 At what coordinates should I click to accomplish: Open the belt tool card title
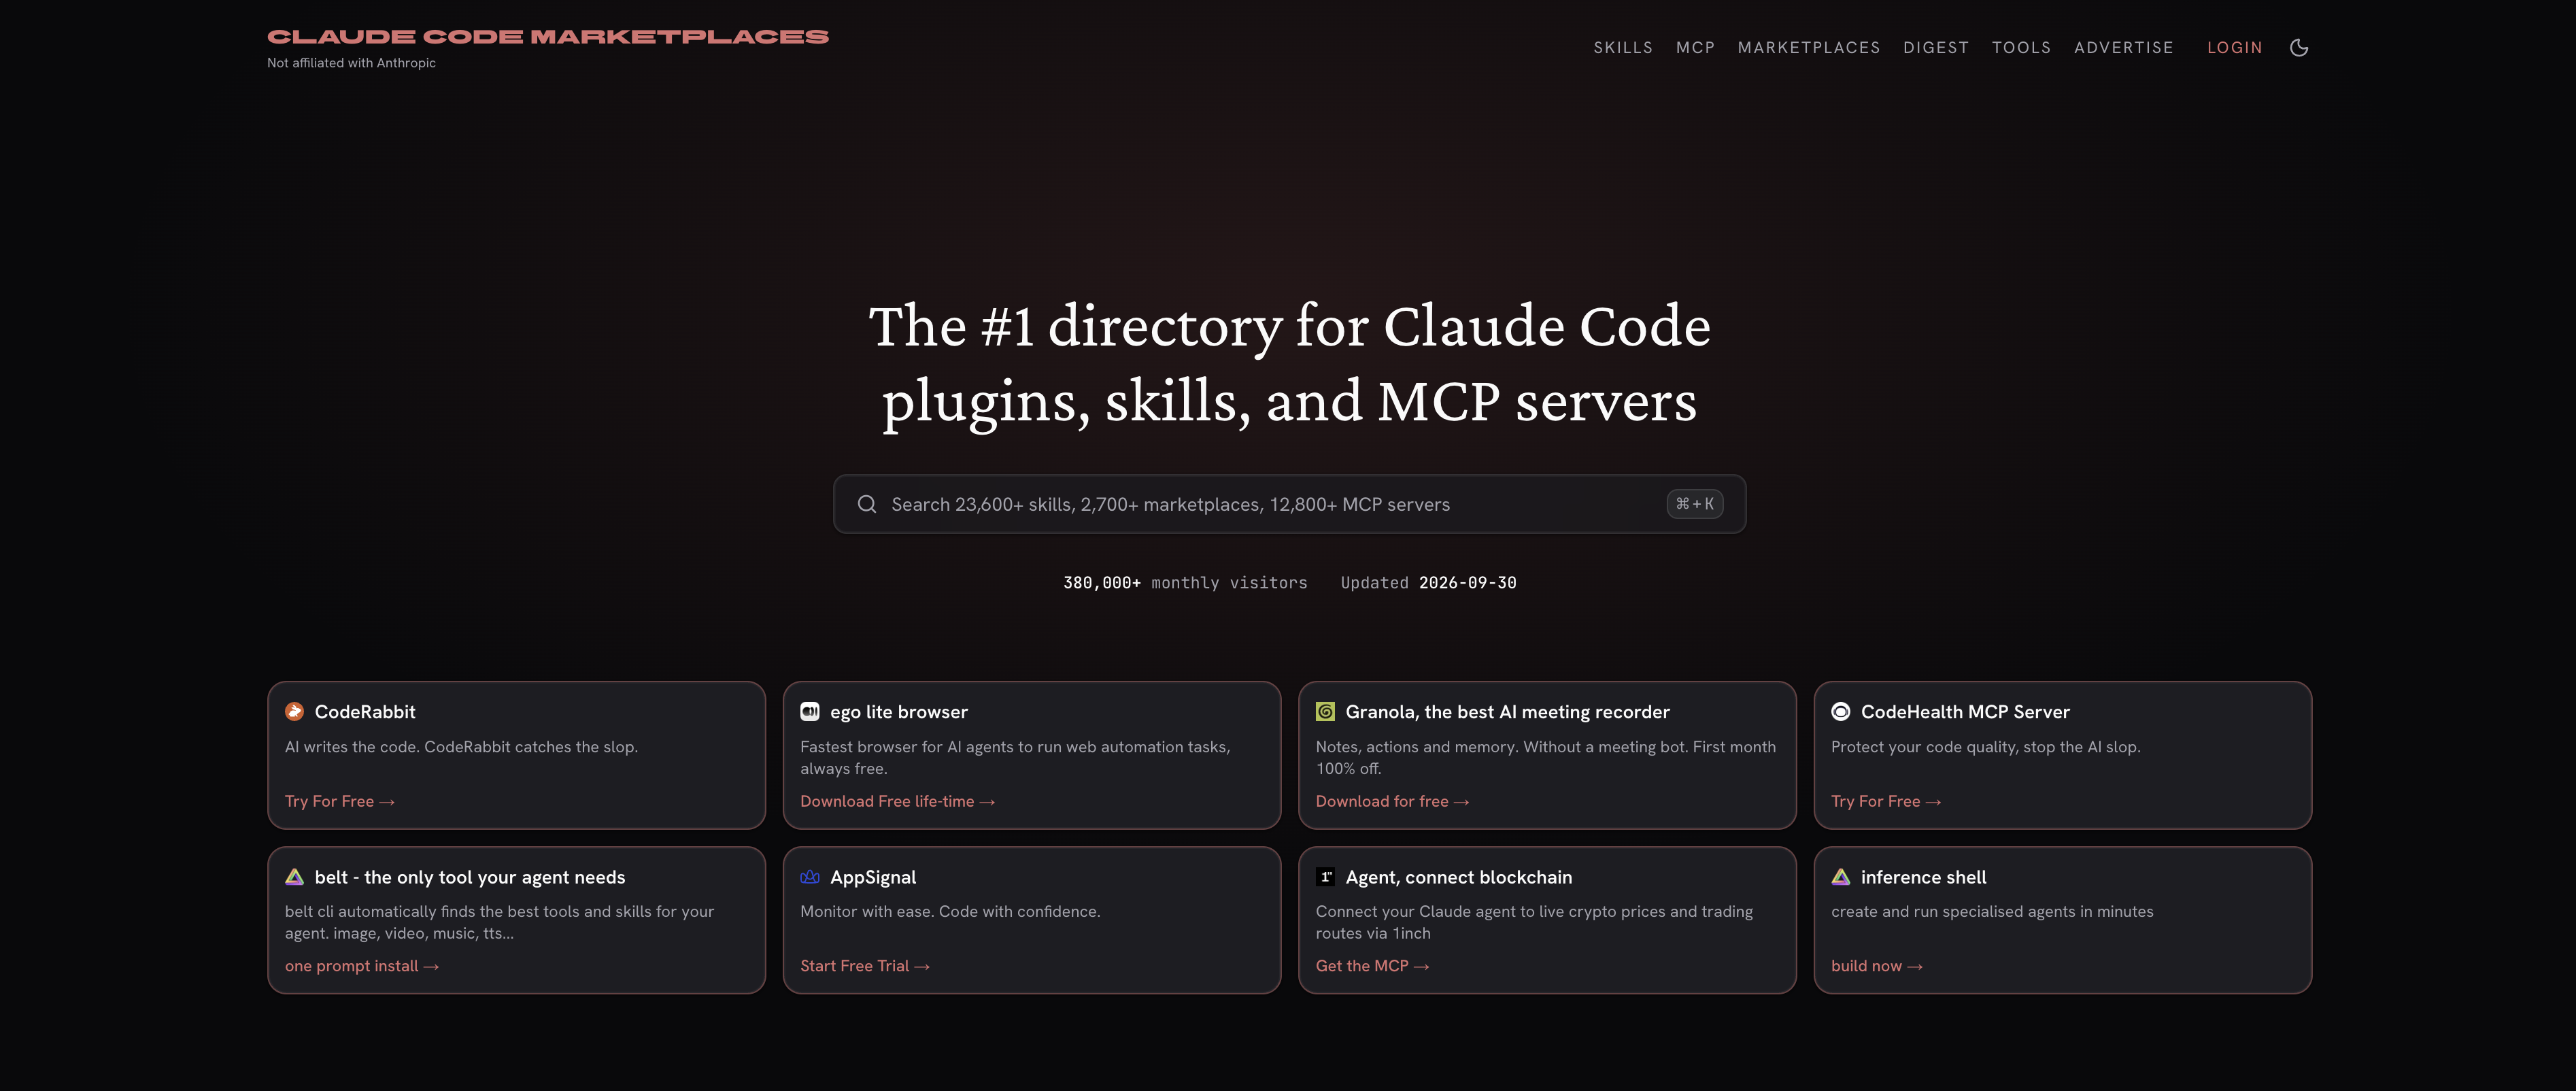point(470,877)
